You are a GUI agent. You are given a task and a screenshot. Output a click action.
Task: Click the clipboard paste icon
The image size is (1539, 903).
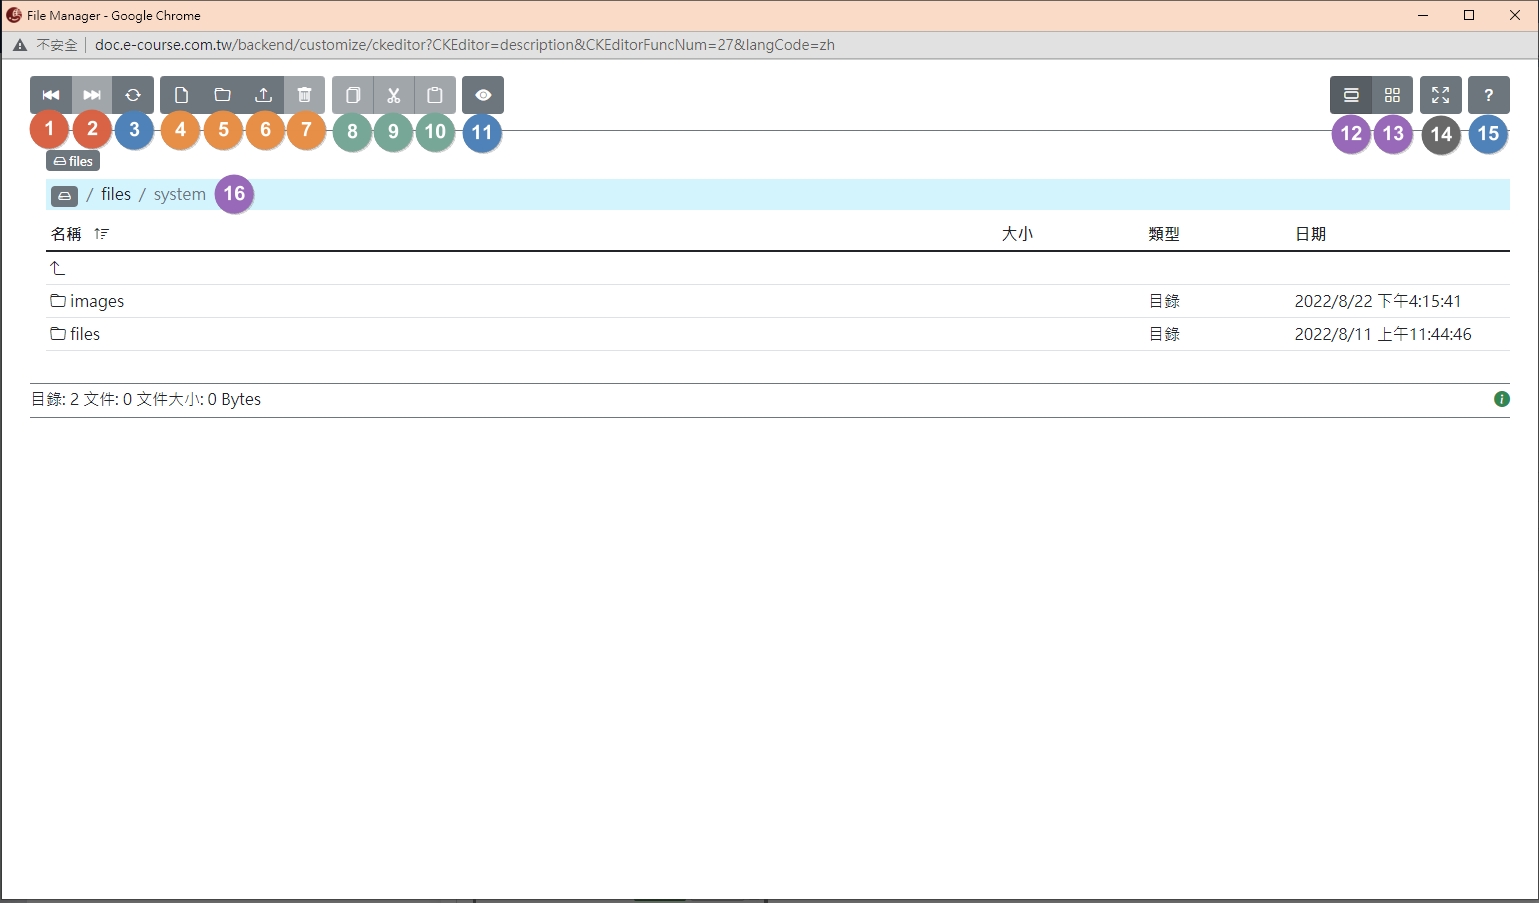(x=435, y=95)
